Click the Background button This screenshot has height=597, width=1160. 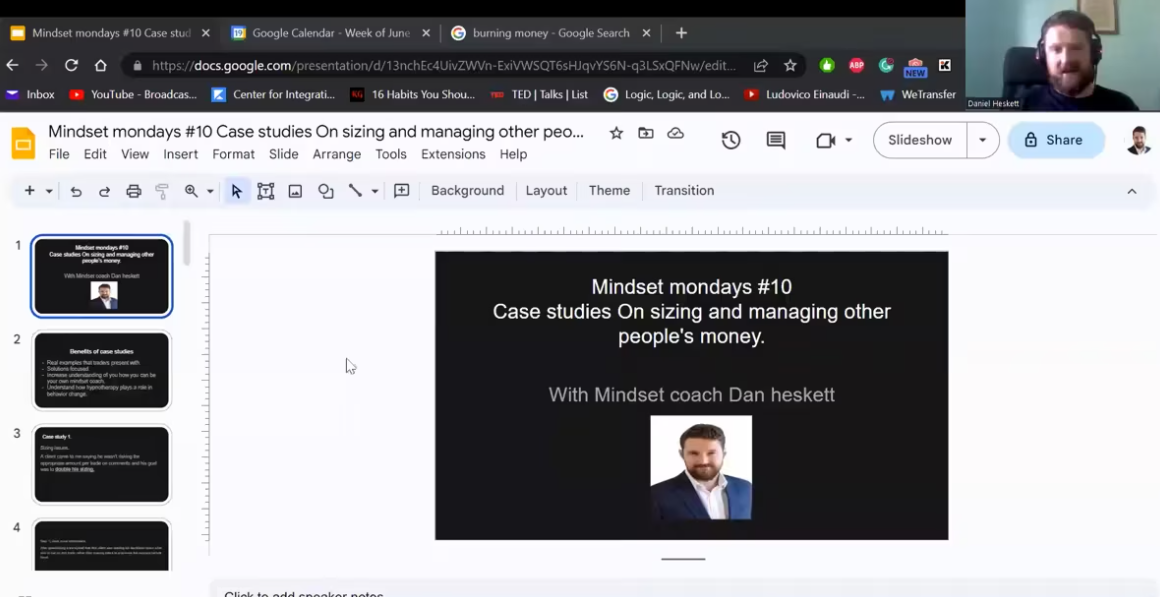tap(468, 191)
